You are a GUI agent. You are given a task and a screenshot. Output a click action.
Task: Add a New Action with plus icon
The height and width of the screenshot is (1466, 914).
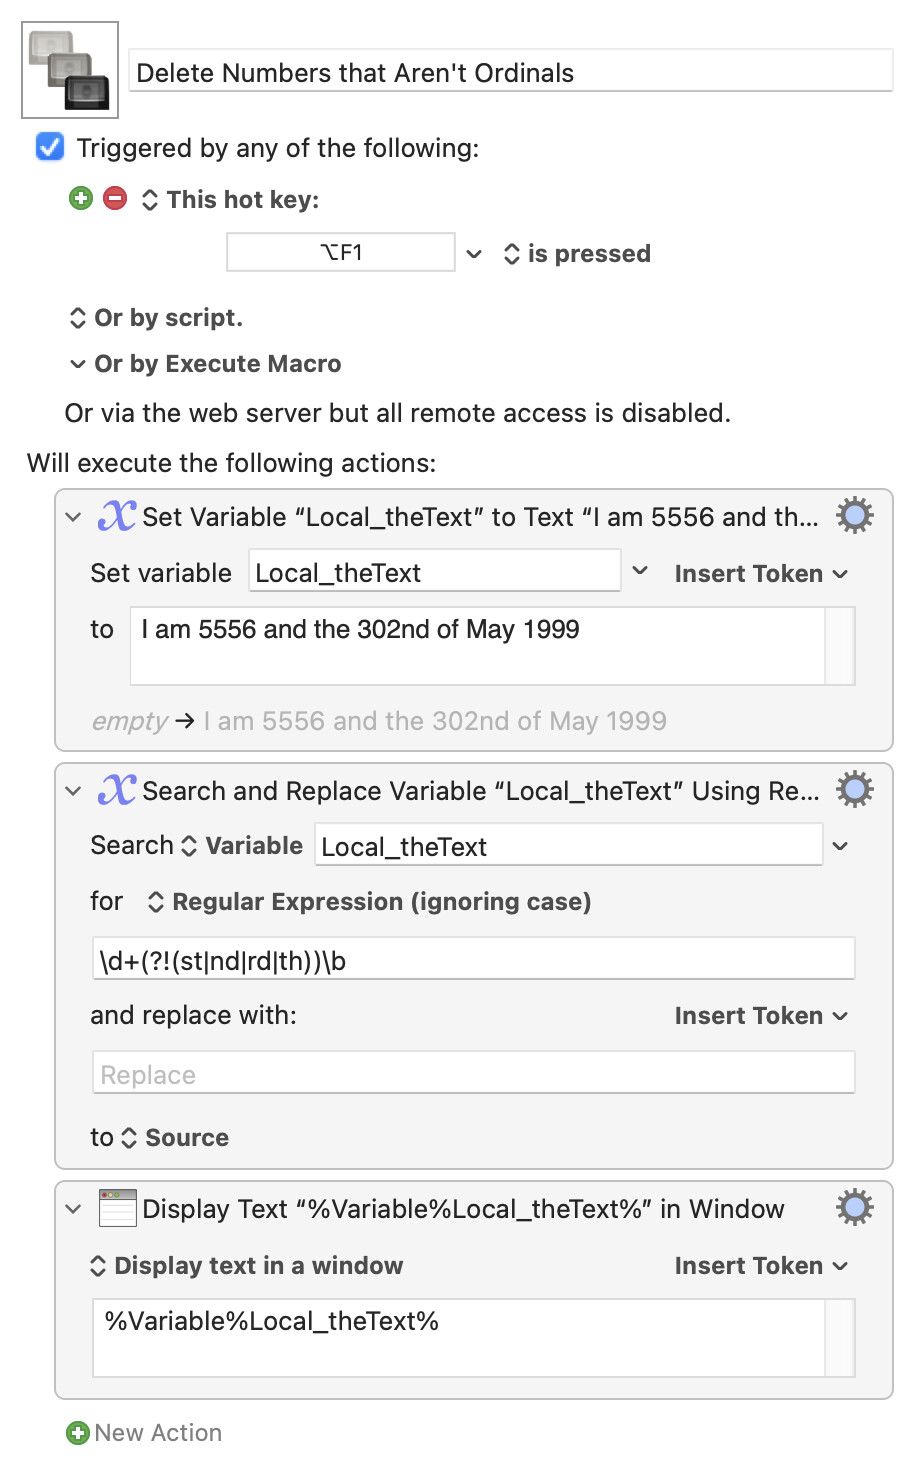click(x=77, y=1433)
